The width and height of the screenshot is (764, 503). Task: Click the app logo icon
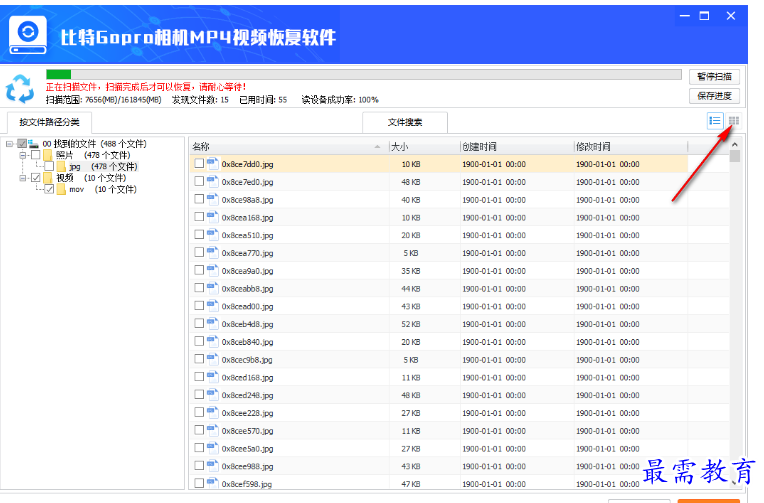point(28,35)
